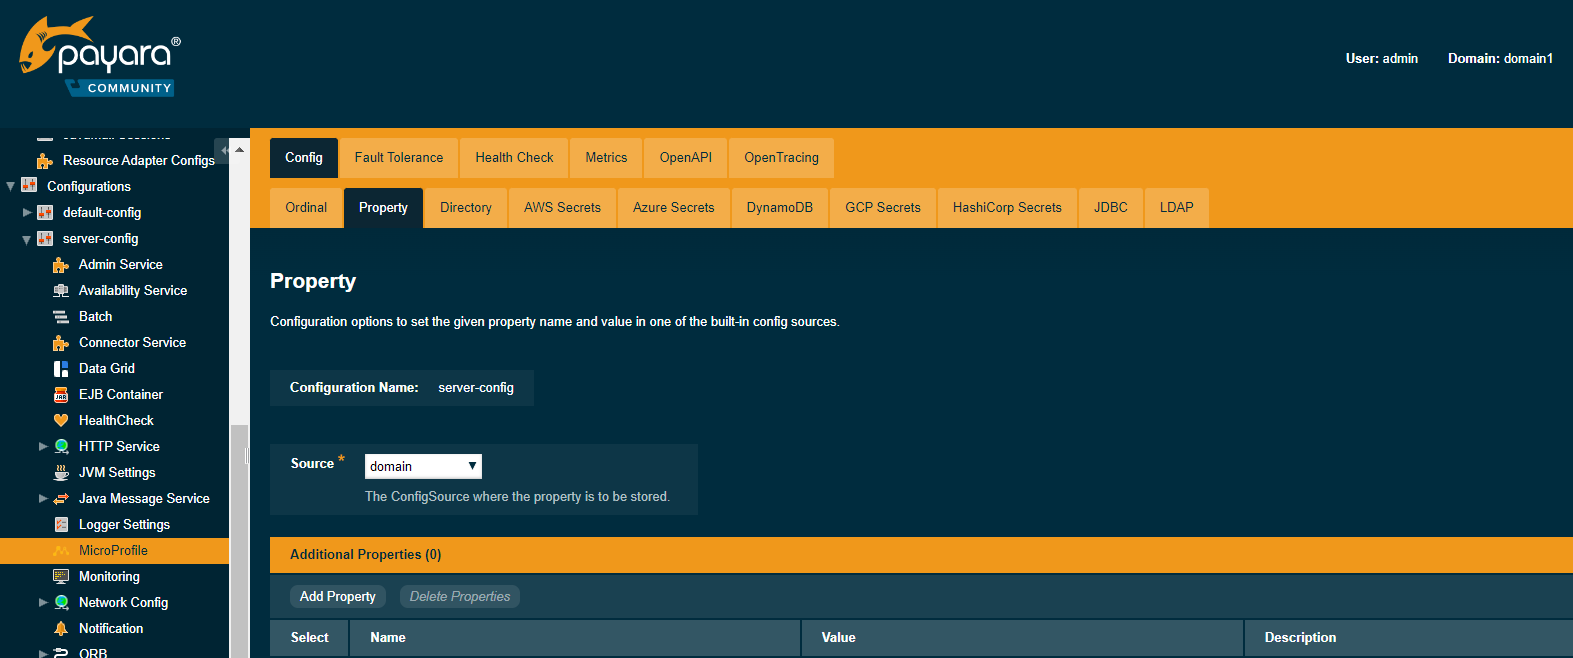Viewport: 1573px width, 658px height.
Task: Switch to the Fault Tolerance tab
Action: tap(398, 158)
